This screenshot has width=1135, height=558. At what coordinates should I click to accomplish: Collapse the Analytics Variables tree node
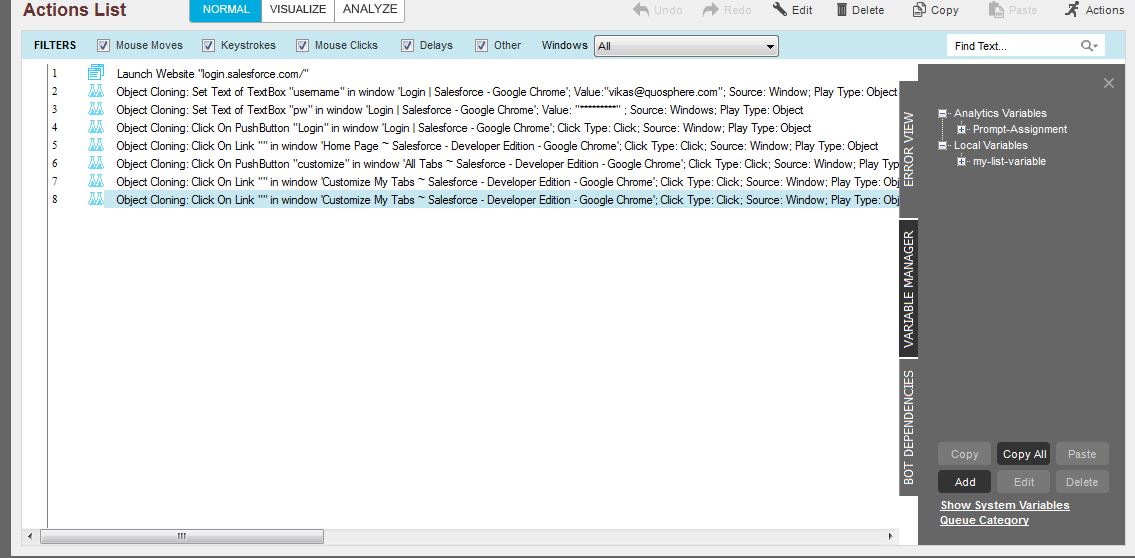942,114
